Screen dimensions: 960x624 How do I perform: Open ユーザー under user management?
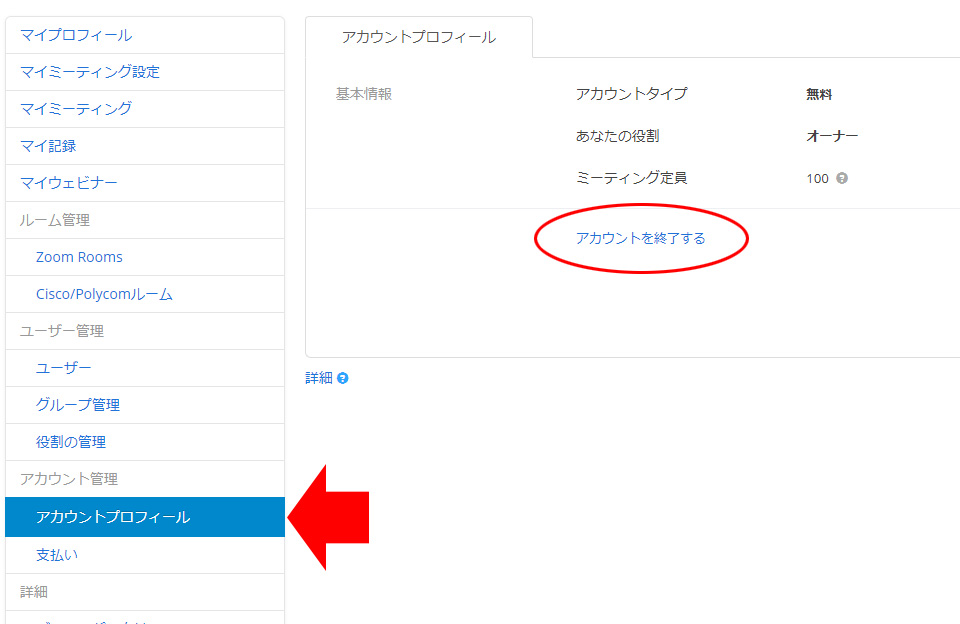64,368
